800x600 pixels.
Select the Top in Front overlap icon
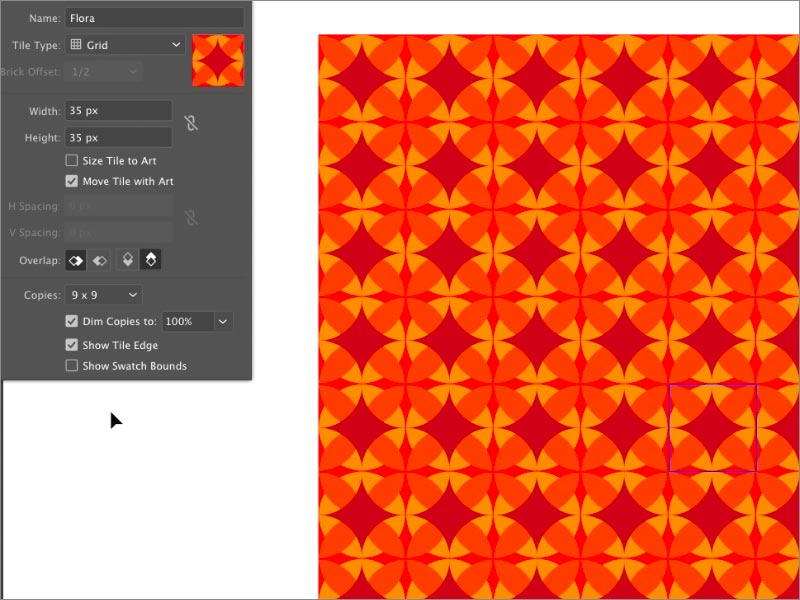127,260
